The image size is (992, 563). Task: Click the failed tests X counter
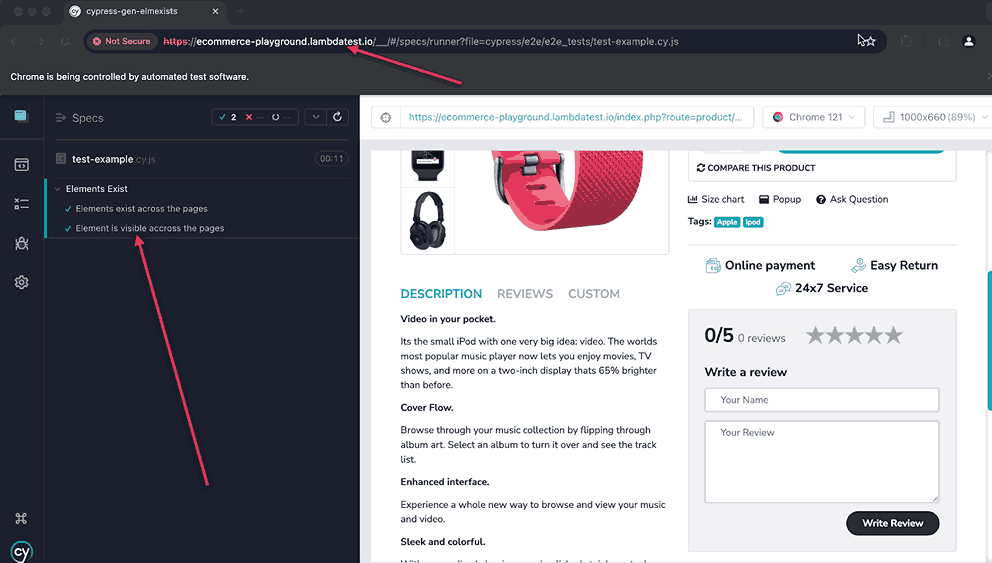tap(254, 117)
